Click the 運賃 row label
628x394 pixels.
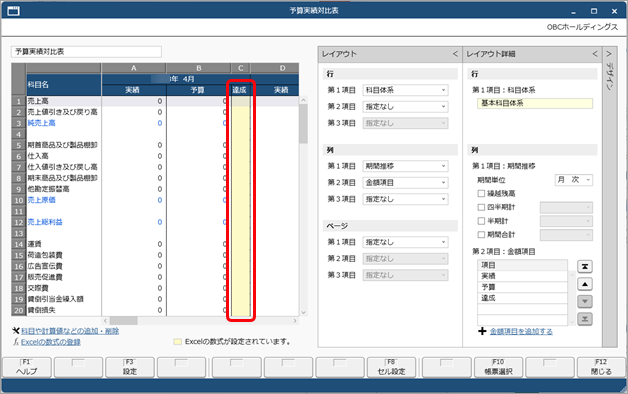tap(34, 244)
